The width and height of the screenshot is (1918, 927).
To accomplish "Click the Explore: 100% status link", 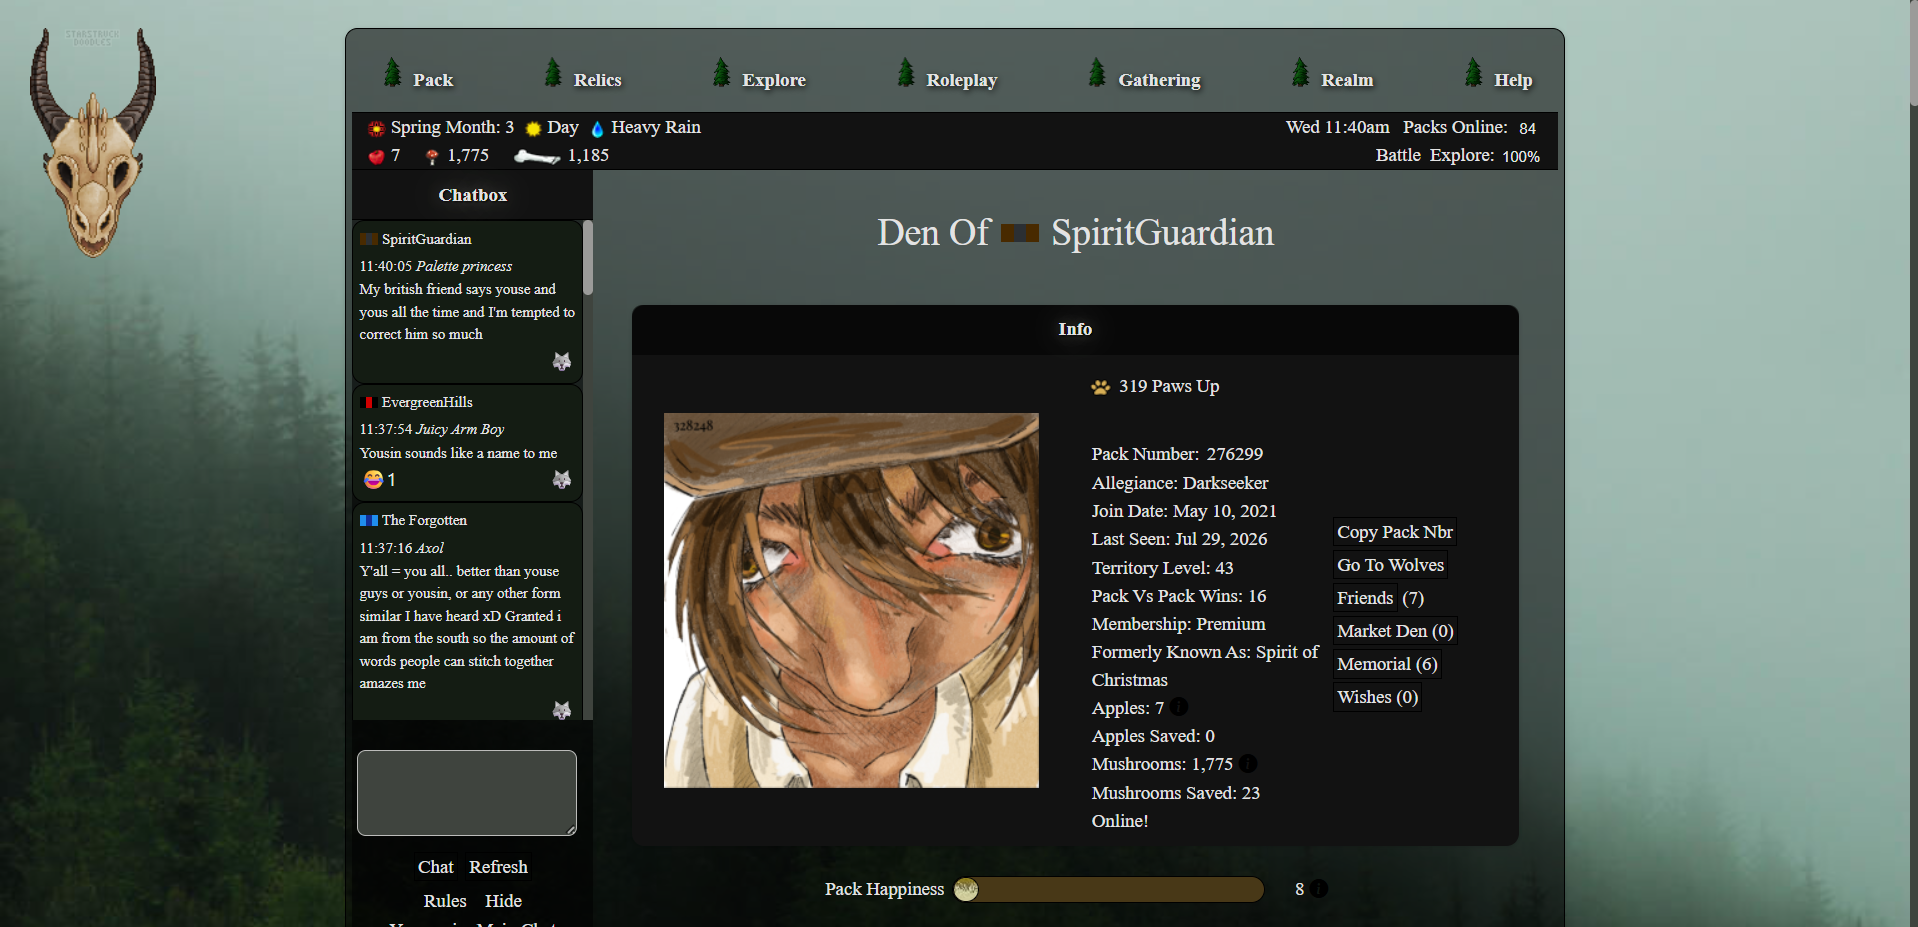I will [1485, 155].
